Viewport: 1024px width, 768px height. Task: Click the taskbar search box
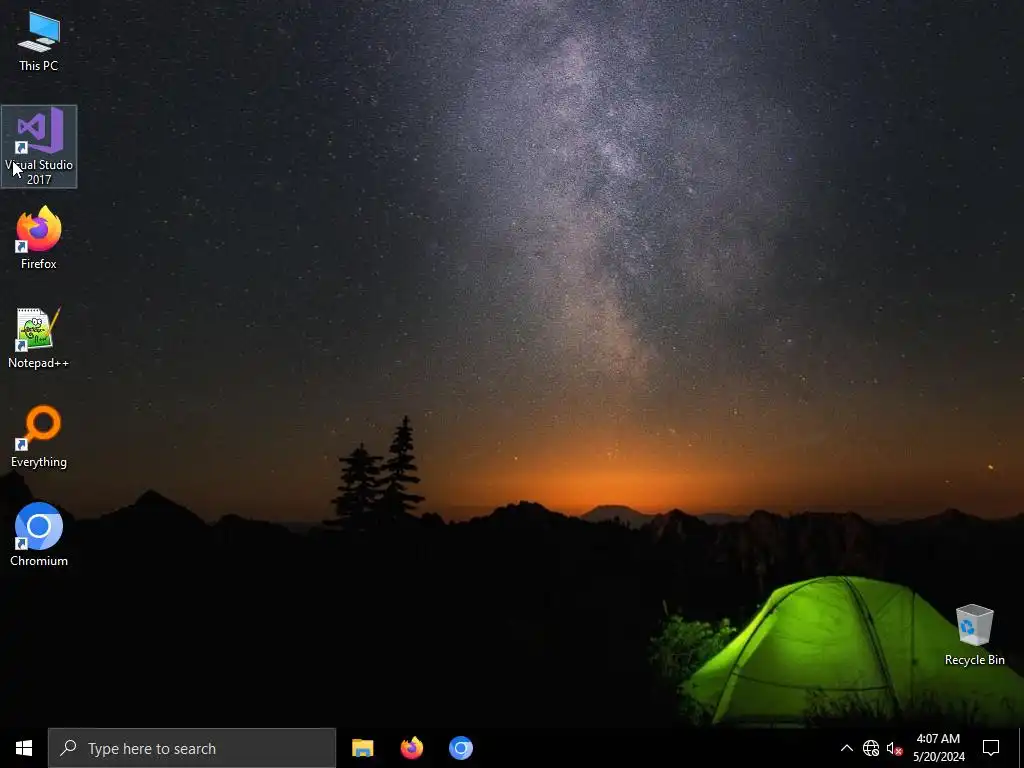click(192, 748)
